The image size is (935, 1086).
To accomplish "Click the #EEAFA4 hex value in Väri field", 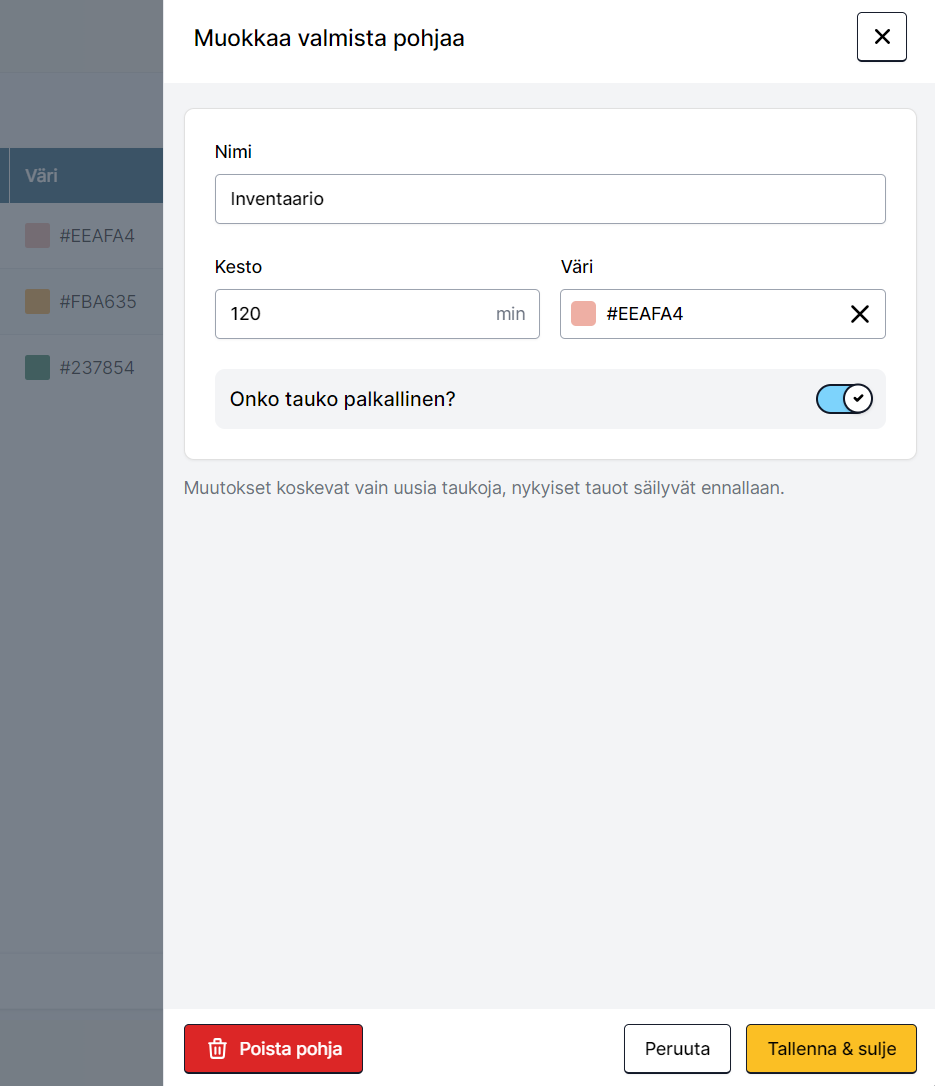I will 644,314.
